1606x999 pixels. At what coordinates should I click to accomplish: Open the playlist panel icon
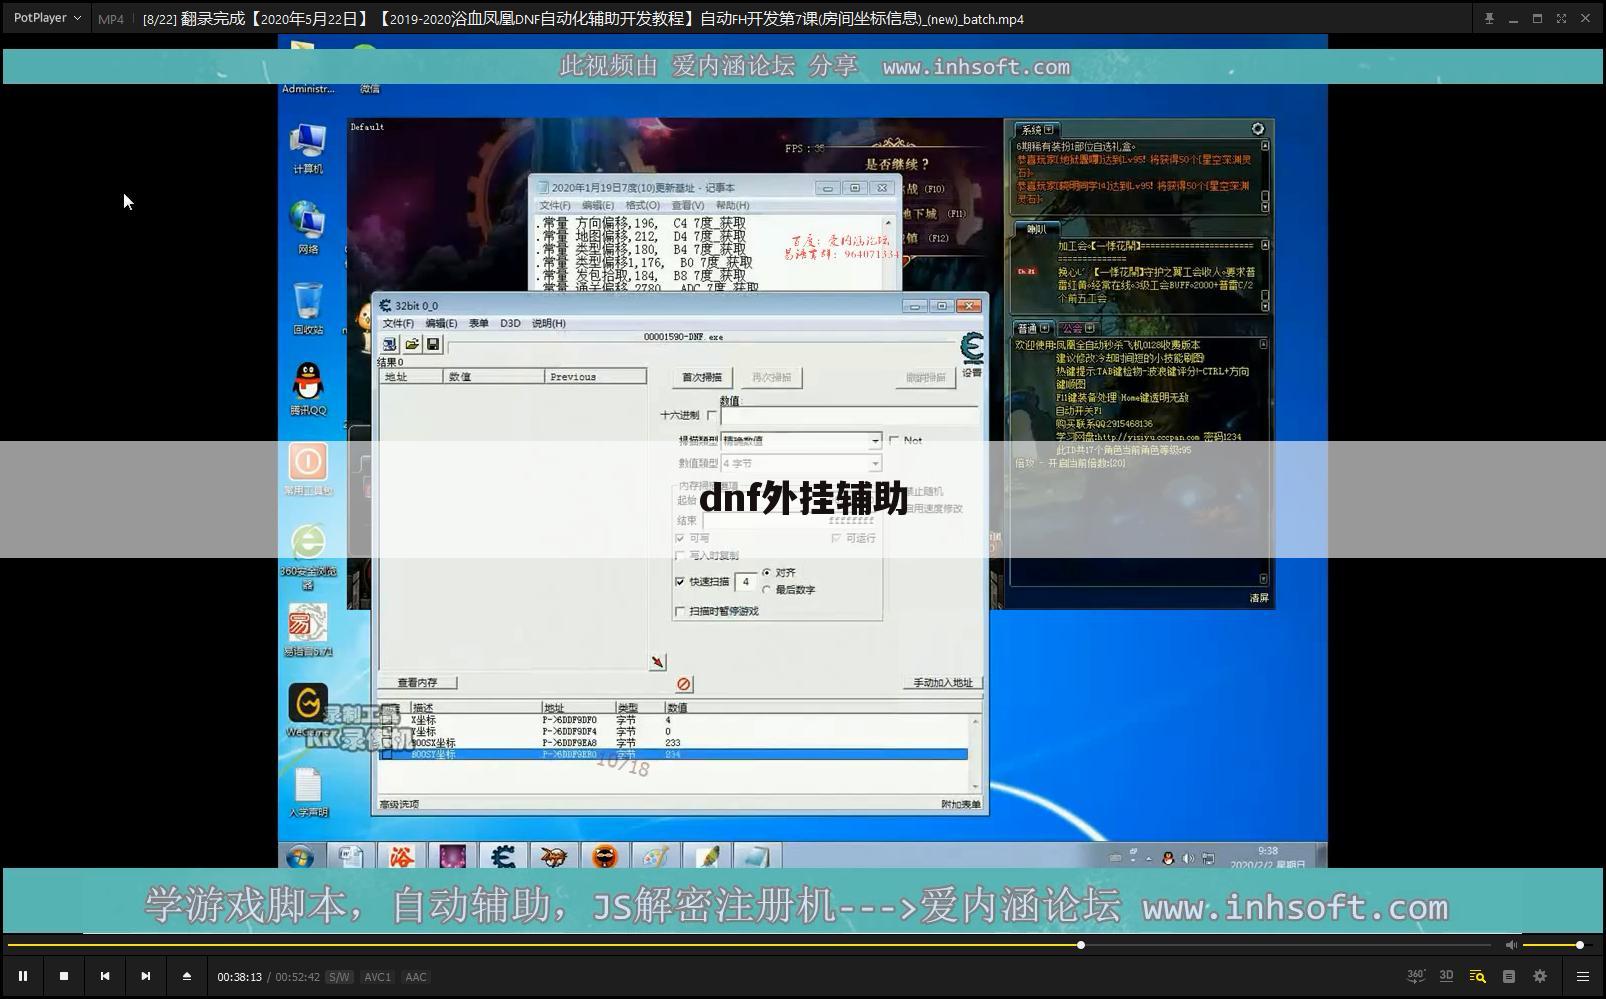coord(1509,976)
